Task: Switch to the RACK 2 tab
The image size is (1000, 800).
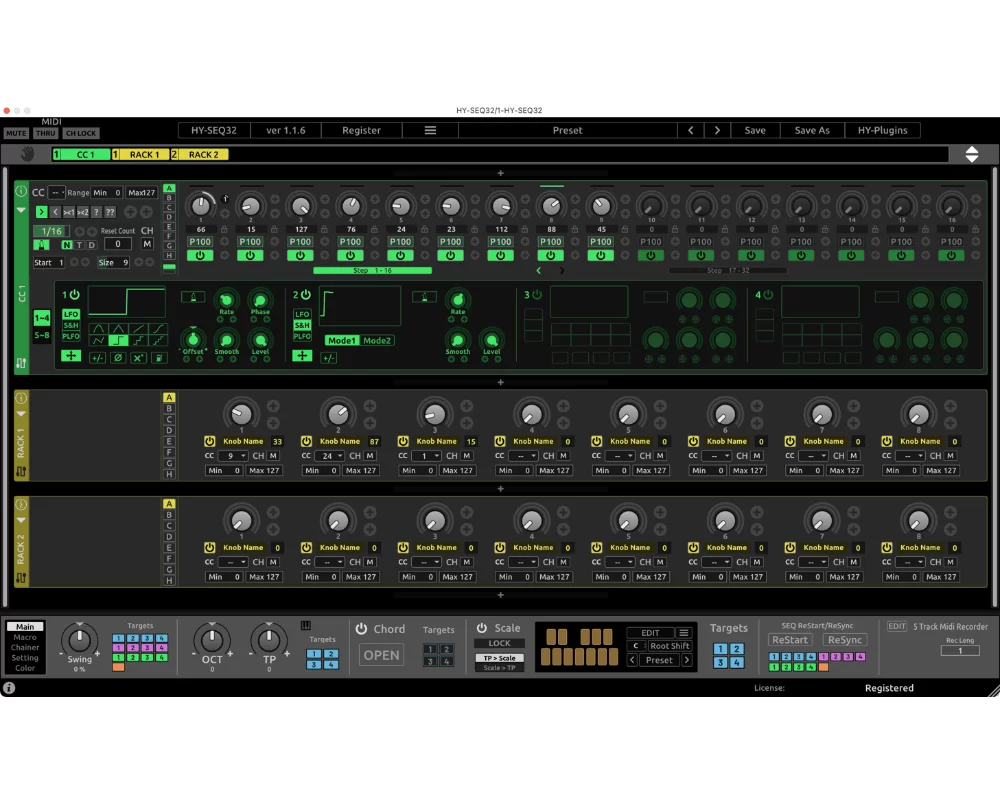Action: pos(200,154)
